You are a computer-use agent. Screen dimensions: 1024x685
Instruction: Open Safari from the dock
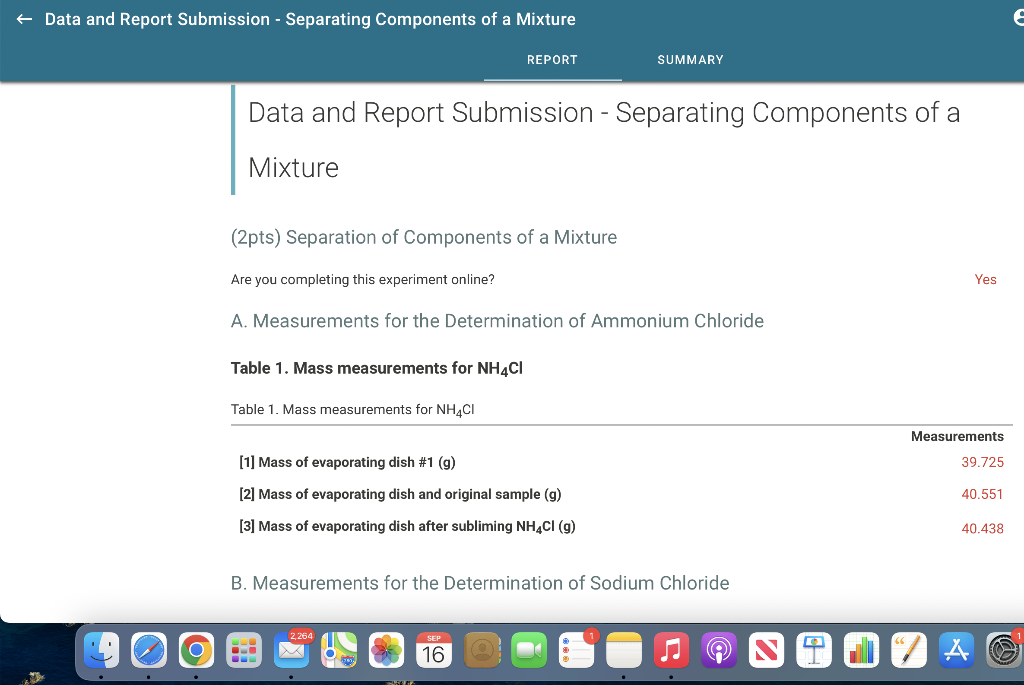pyautogui.click(x=148, y=650)
